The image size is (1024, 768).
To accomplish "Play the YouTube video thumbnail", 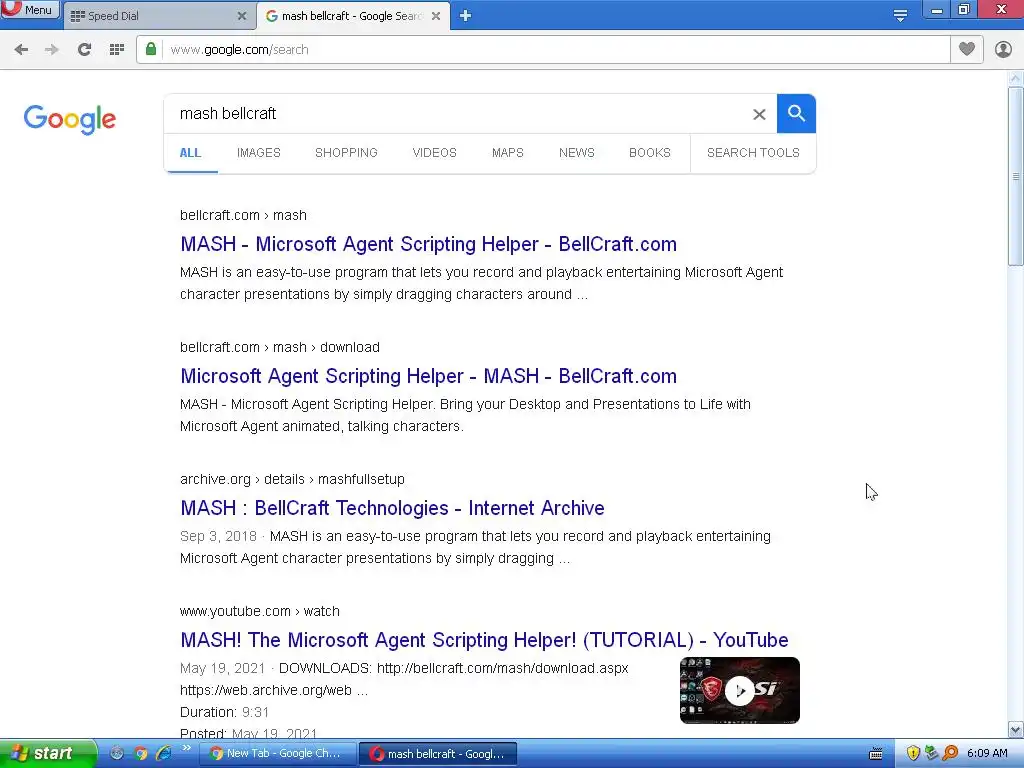I will point(740,690).
